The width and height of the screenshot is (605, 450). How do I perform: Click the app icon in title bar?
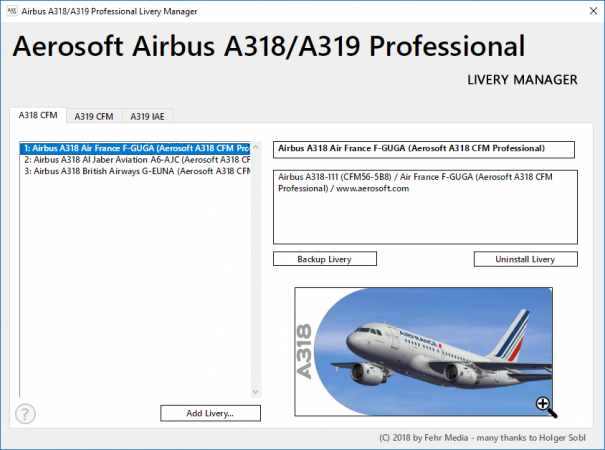click(12, 11)
